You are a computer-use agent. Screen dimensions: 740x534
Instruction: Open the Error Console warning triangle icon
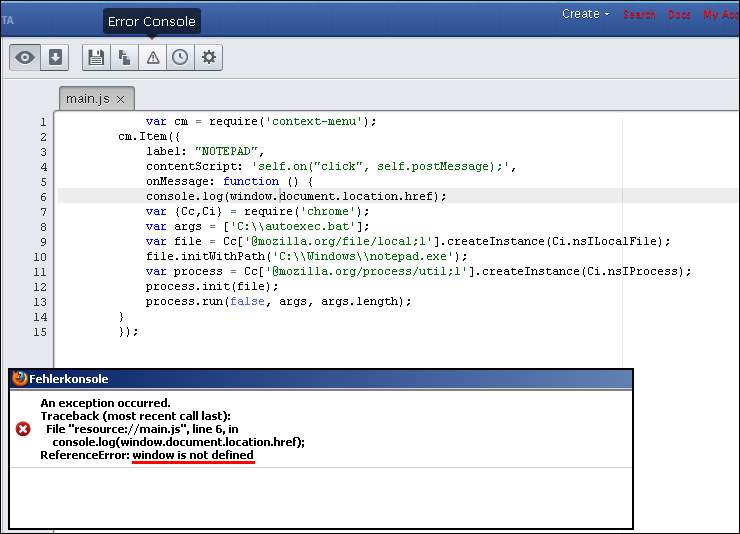coord(152,58)
